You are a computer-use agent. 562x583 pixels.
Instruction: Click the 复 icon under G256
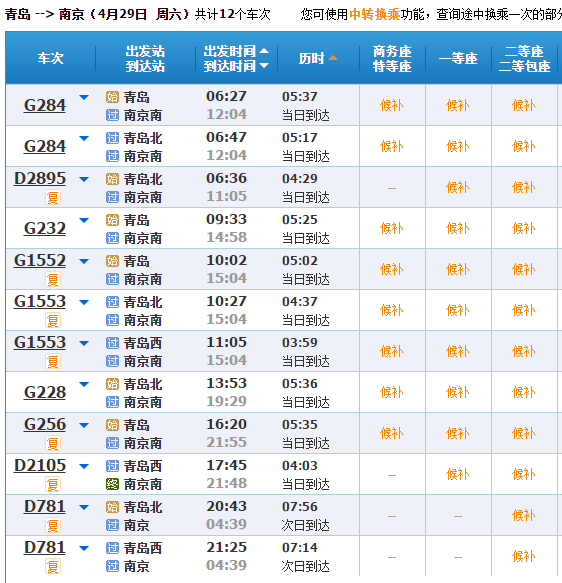tap(52, 444)
